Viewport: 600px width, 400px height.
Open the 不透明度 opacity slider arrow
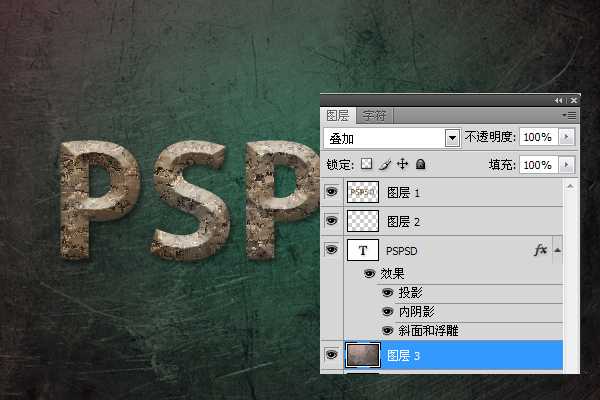(568, 137)
